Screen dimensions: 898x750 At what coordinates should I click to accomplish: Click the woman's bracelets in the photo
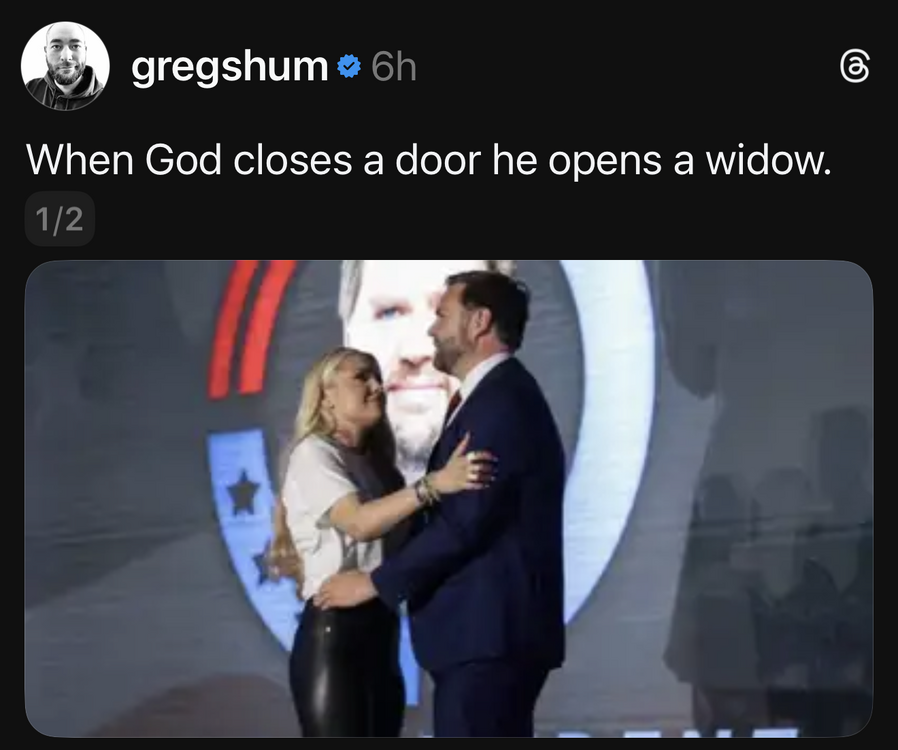(427, 491)
